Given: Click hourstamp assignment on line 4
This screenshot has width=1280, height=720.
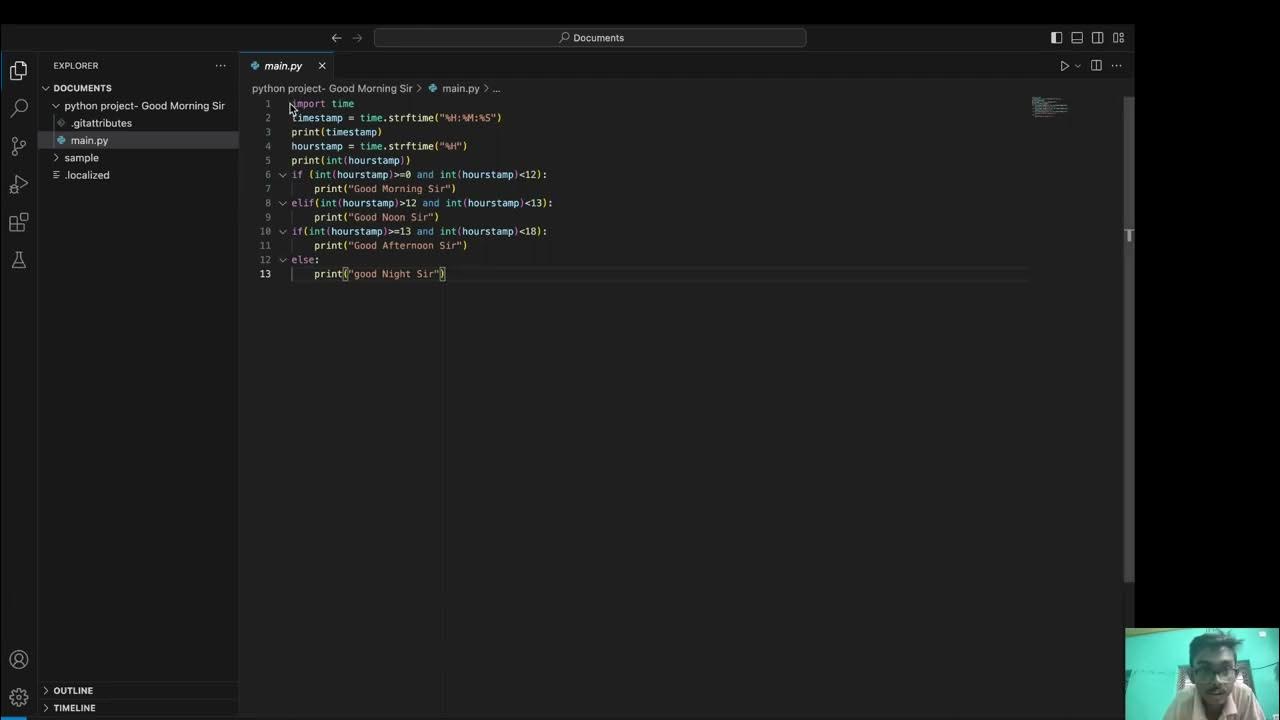Looking at the screenshot, I should [379, 146].
